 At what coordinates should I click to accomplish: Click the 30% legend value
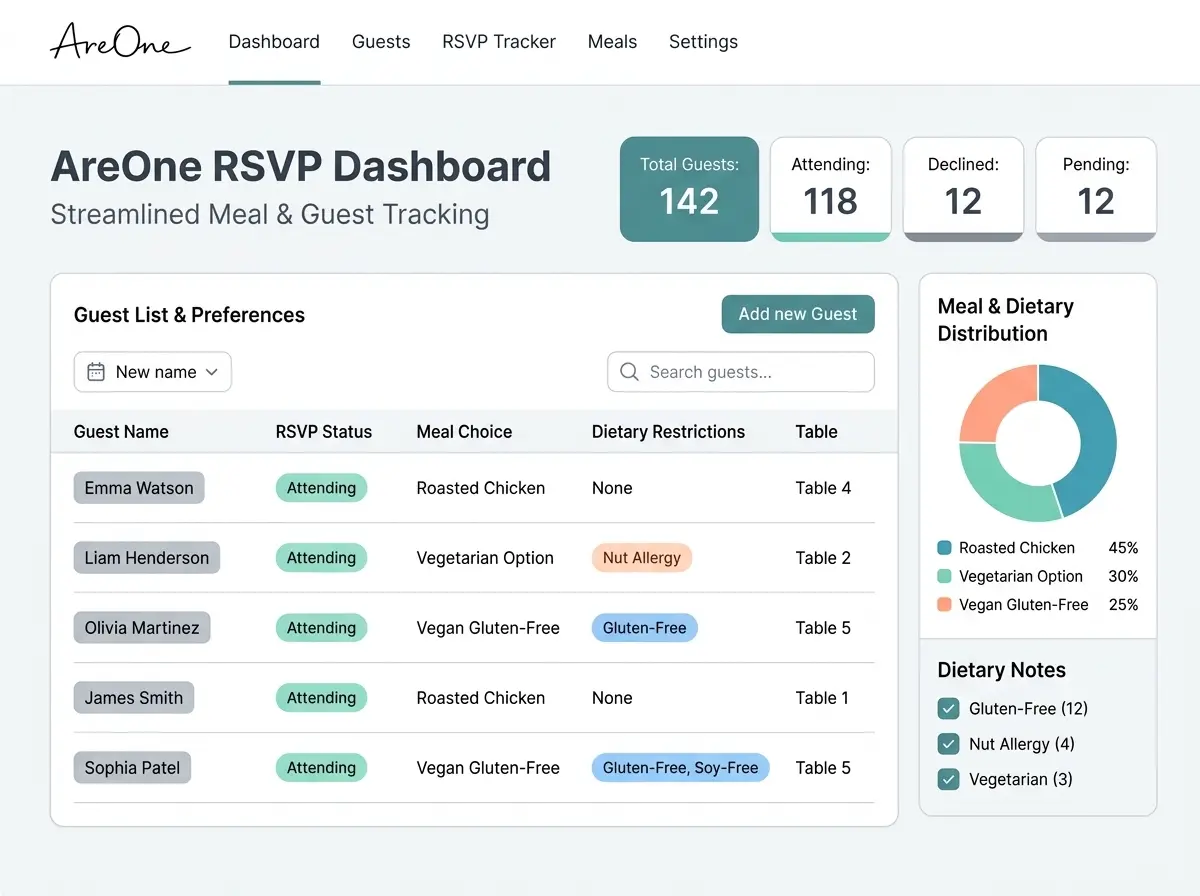1123,576
